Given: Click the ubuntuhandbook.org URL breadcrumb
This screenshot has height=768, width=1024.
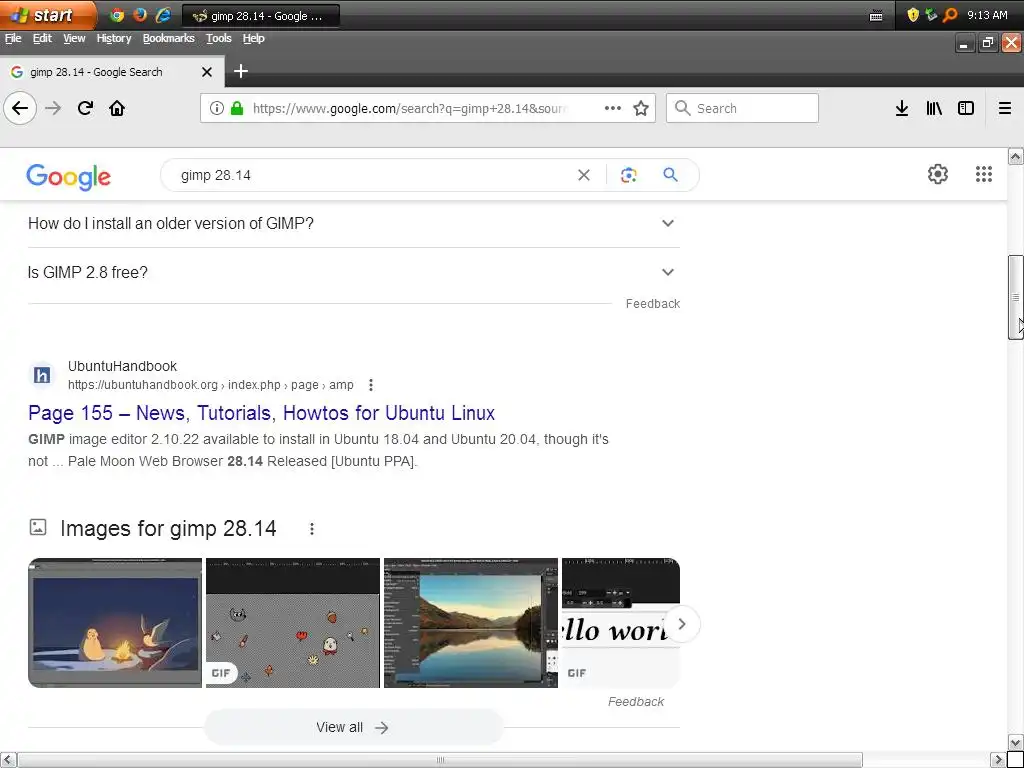Looking at the screenshot, I should (x=210, y=385).
